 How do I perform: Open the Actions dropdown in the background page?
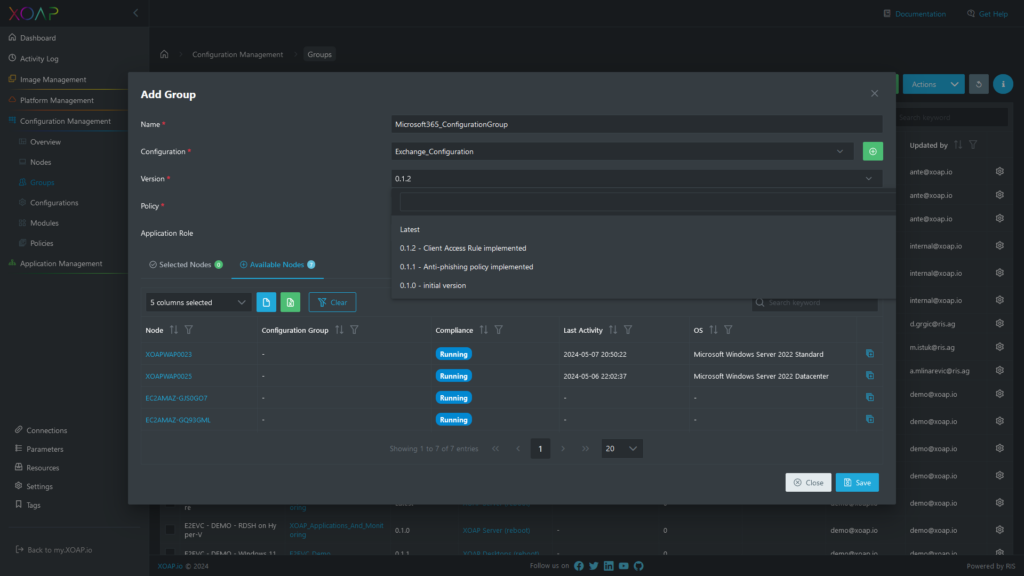[x=933, y=84]
